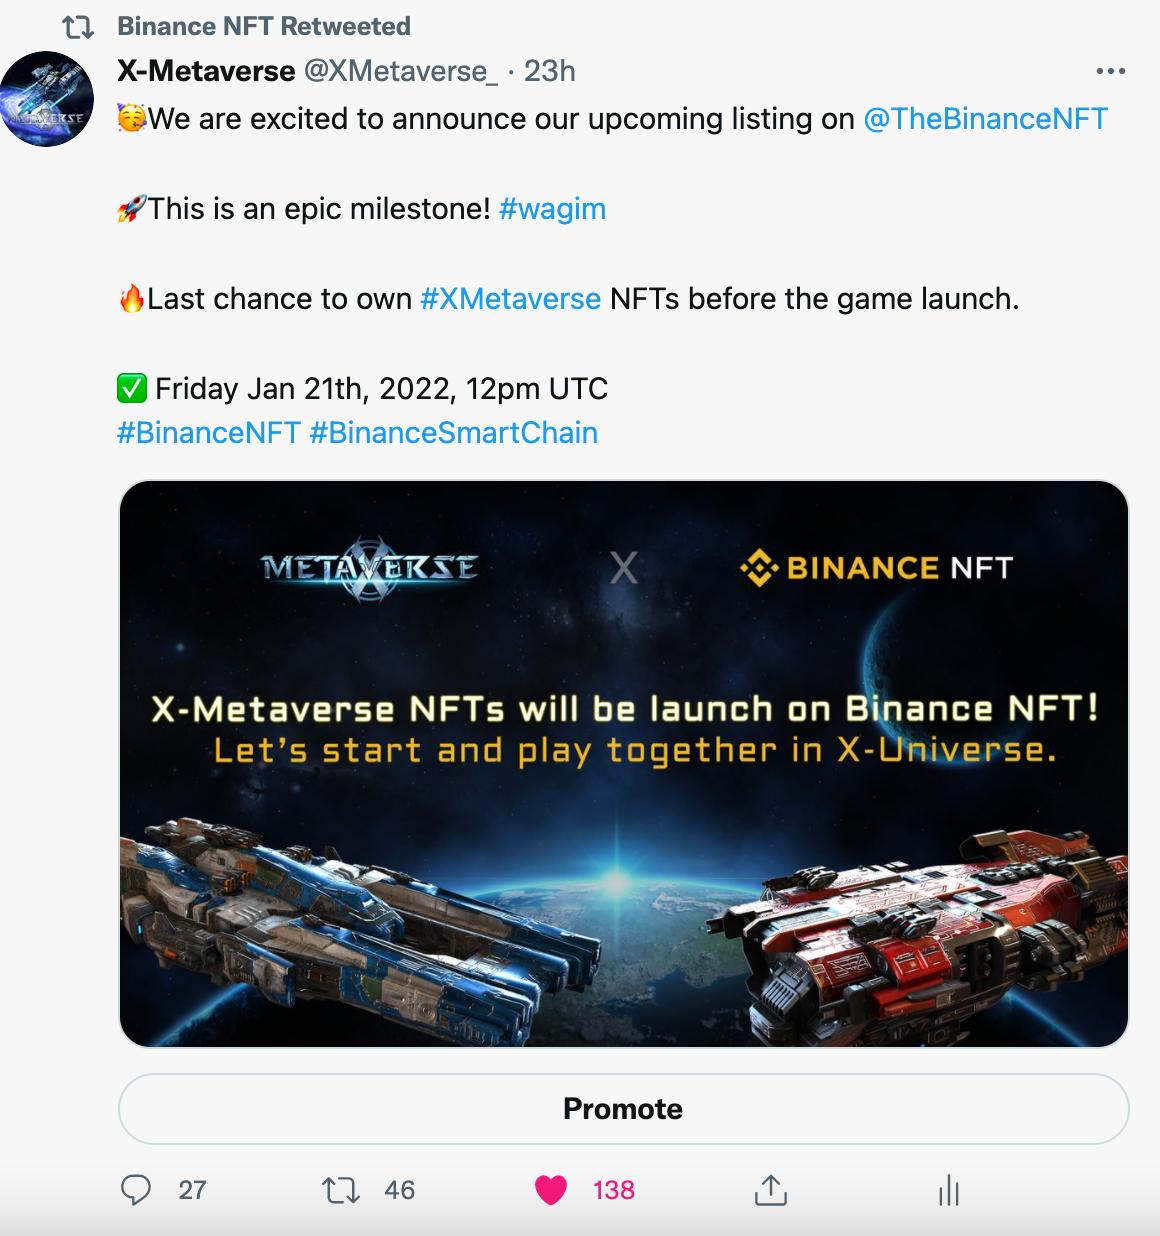Open the tweet by clicking the 23h timestamp

[549, 71]
